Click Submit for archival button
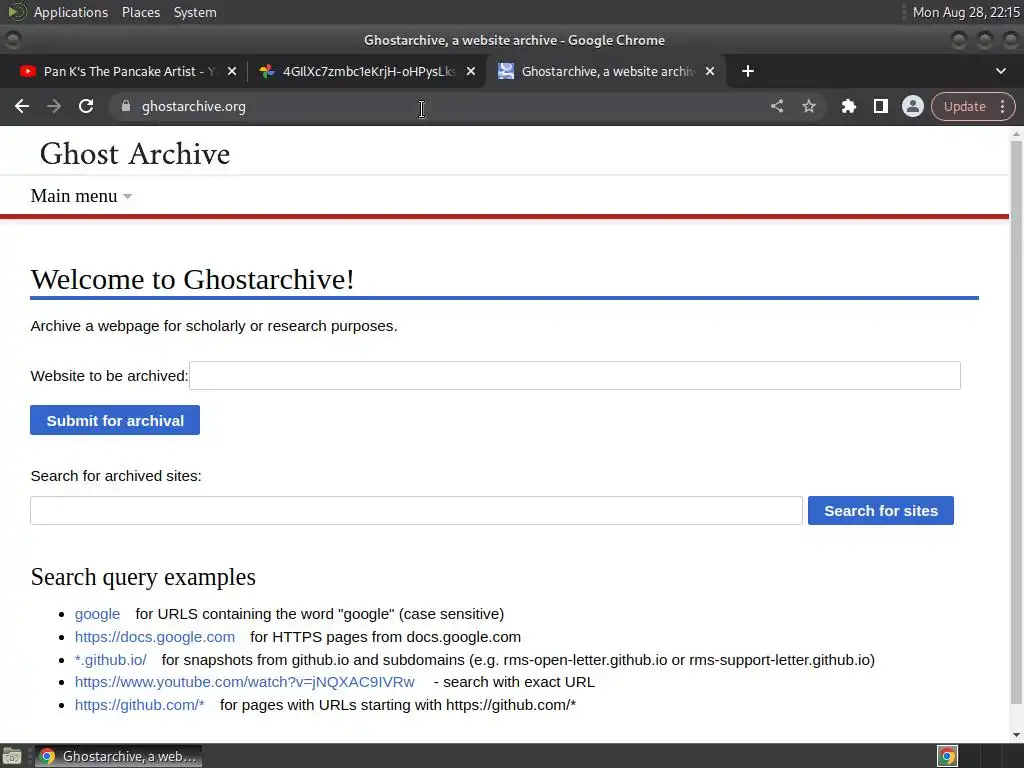1024x768 pixels. pyautogui.click(x=115, y=421)
